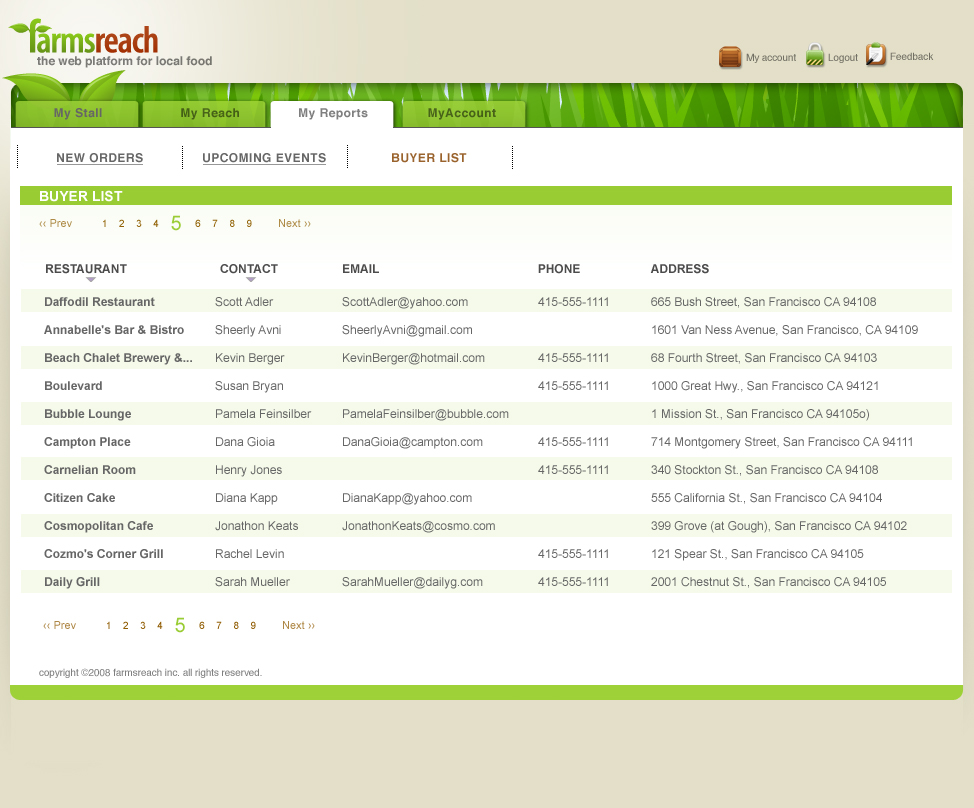Open the MyAccount tab

click(461, 114)
